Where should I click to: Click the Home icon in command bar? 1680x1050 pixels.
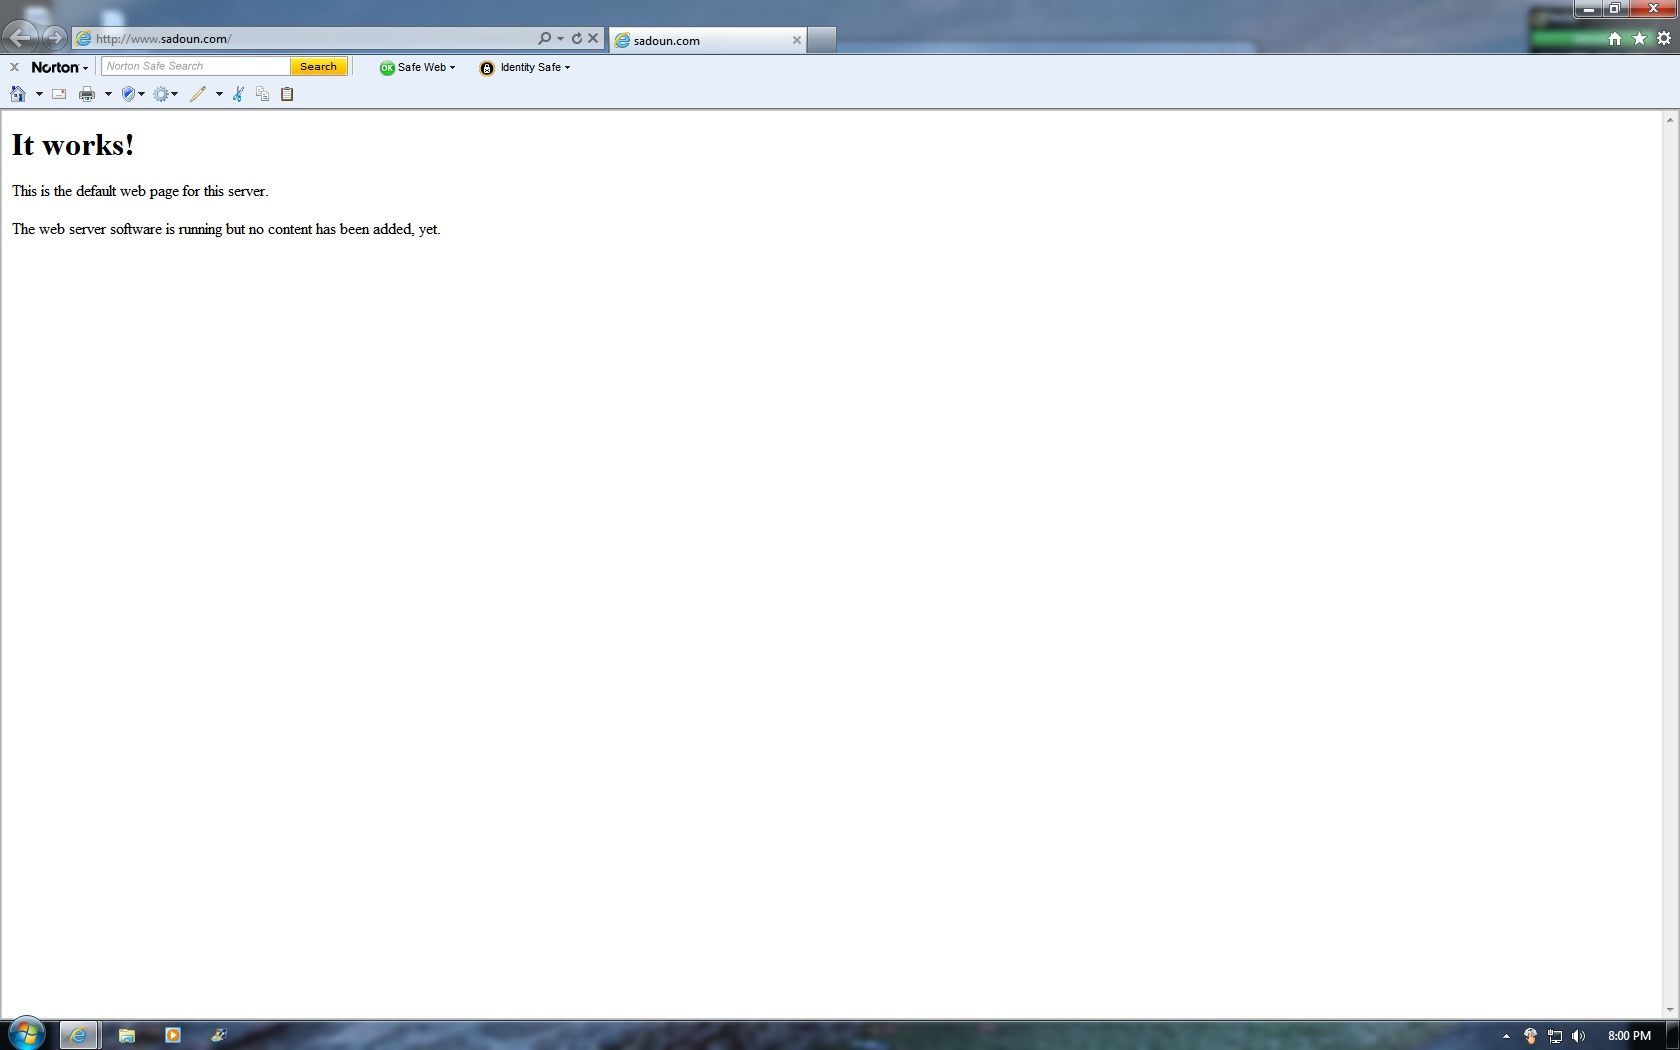[x=18, y=94]
